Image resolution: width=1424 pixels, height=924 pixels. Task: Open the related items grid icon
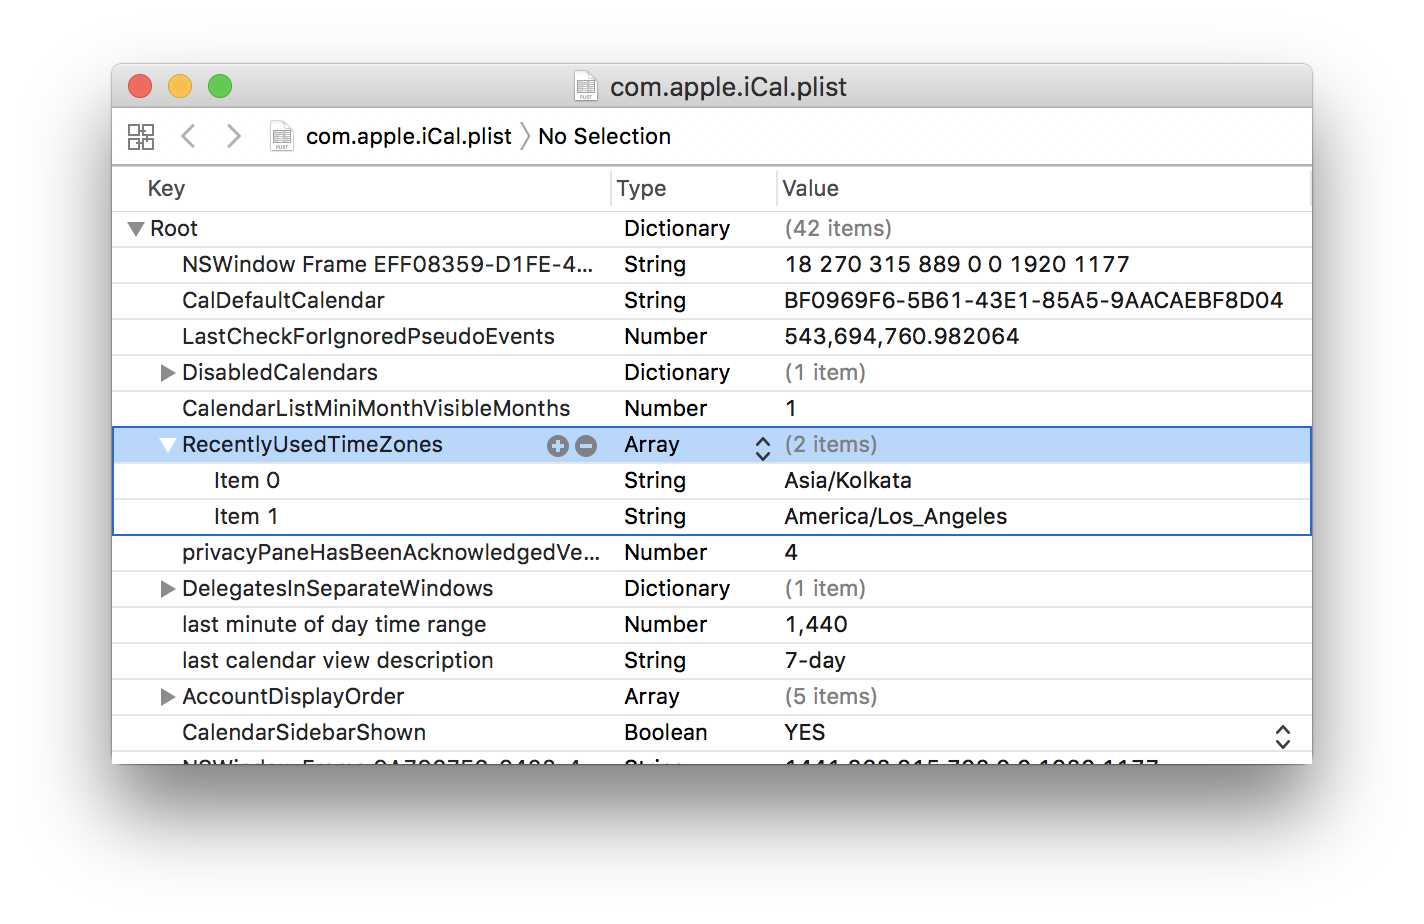click(141, 137)
